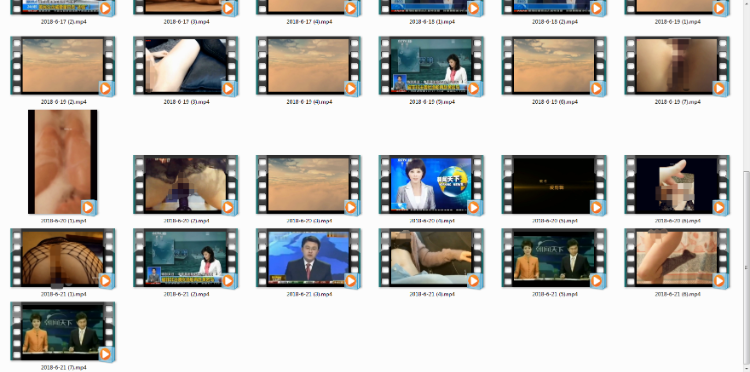Click the file name 2018-6-19 (5).mp4

432,102
